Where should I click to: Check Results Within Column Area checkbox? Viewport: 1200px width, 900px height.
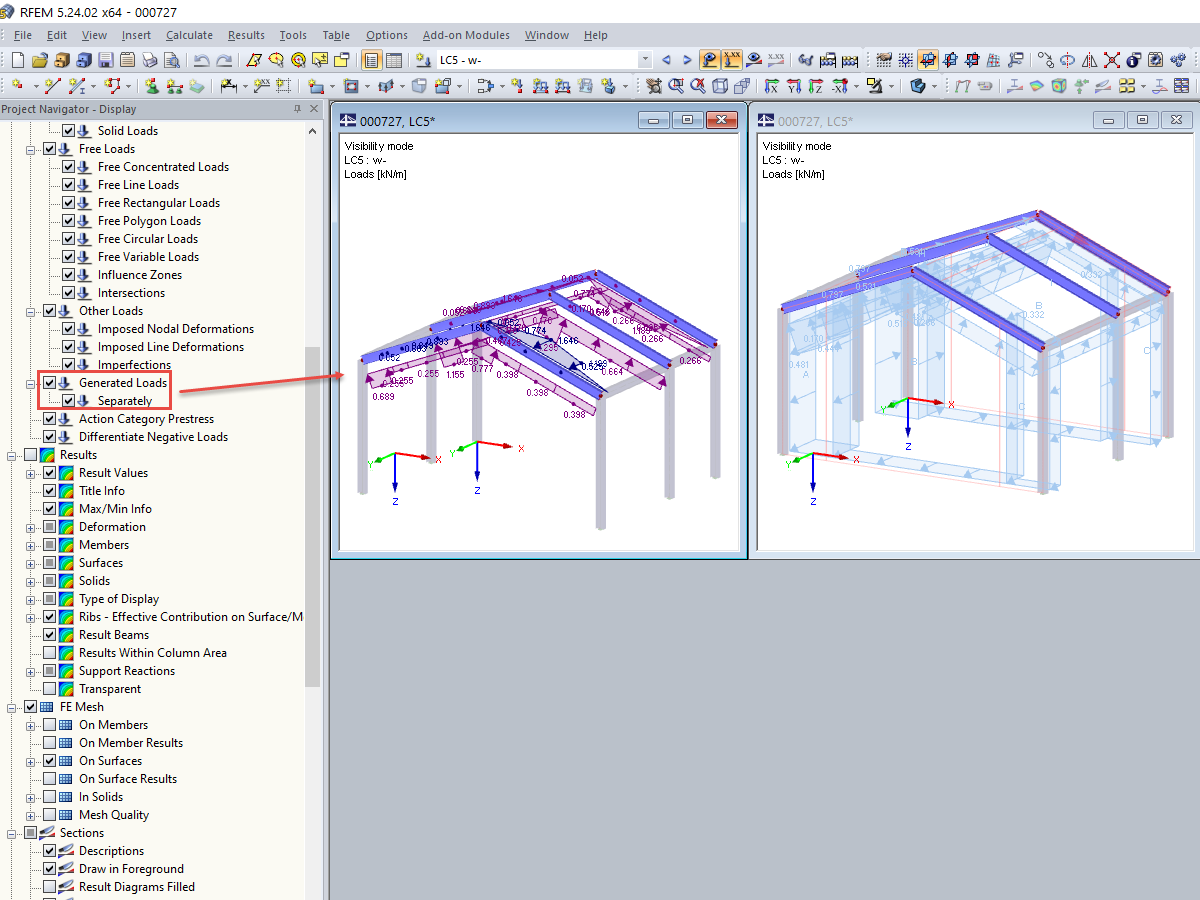click(x=50, y=653)
